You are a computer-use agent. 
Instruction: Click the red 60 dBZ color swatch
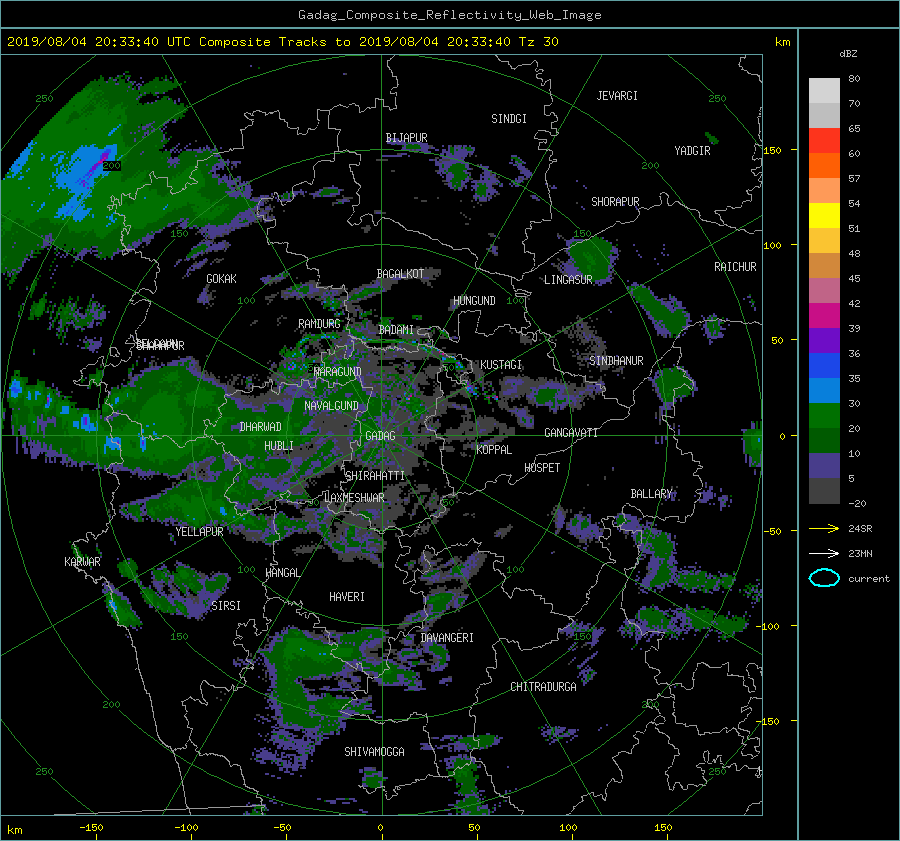pos(824,141)
